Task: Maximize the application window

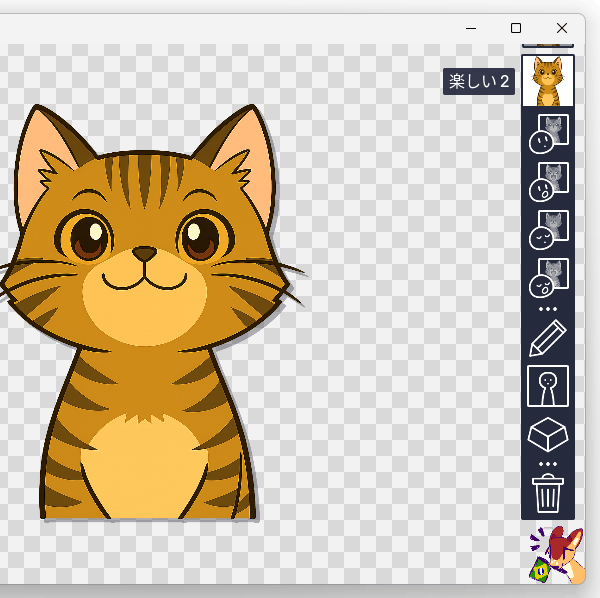Action: [x=516, y=28]
